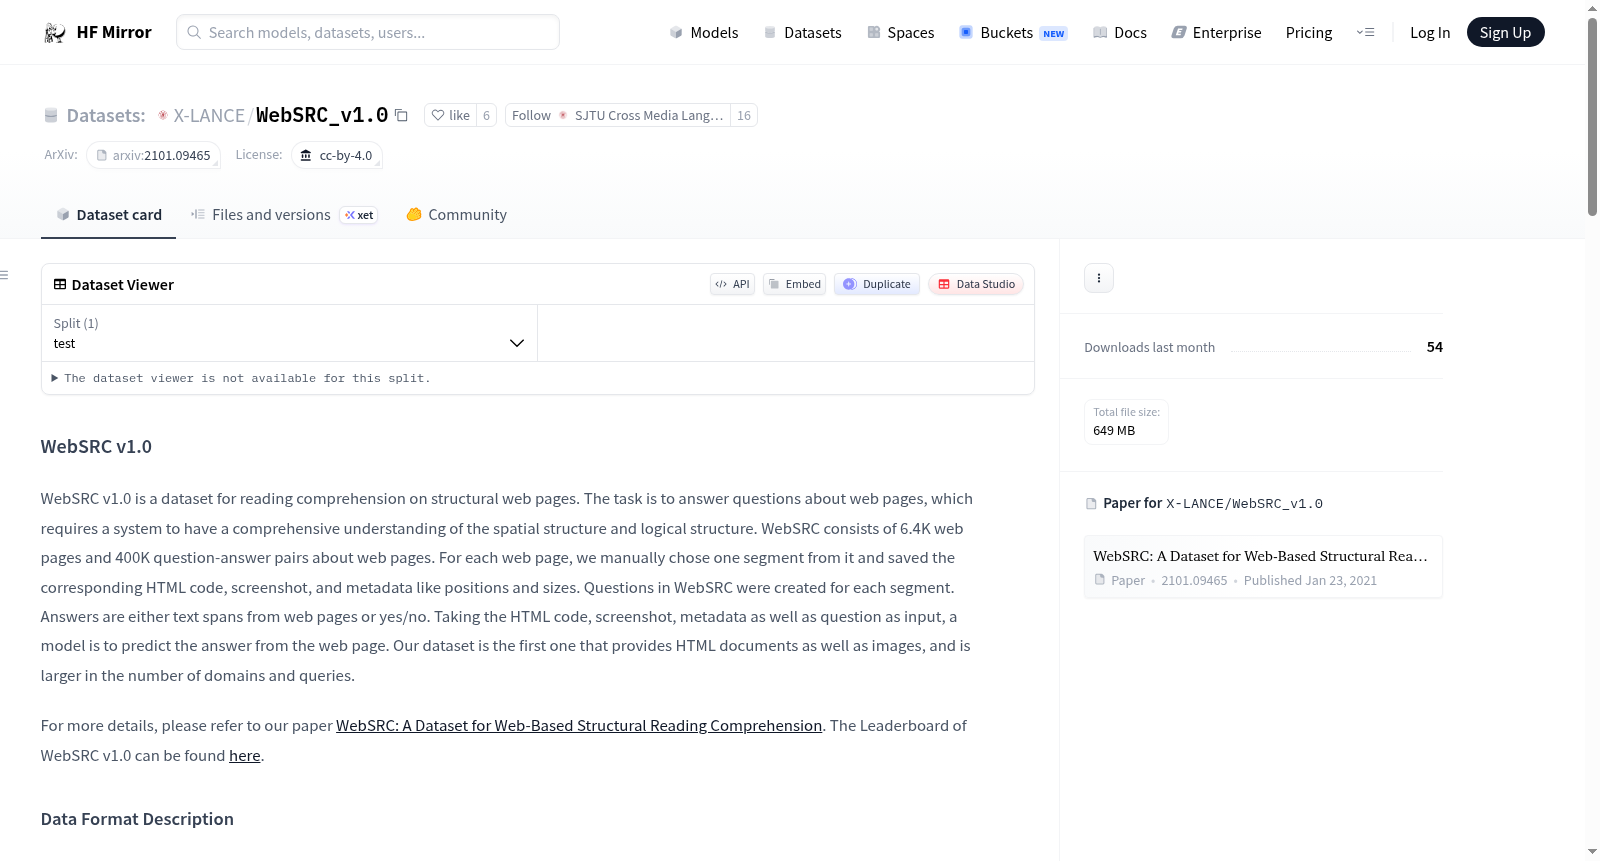Click the like heart button
1600x861 pixels.
[x=450, y=115]
